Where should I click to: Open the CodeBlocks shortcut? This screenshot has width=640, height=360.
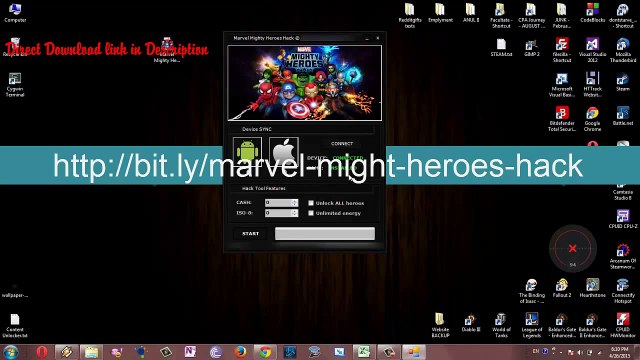point(592,12)
